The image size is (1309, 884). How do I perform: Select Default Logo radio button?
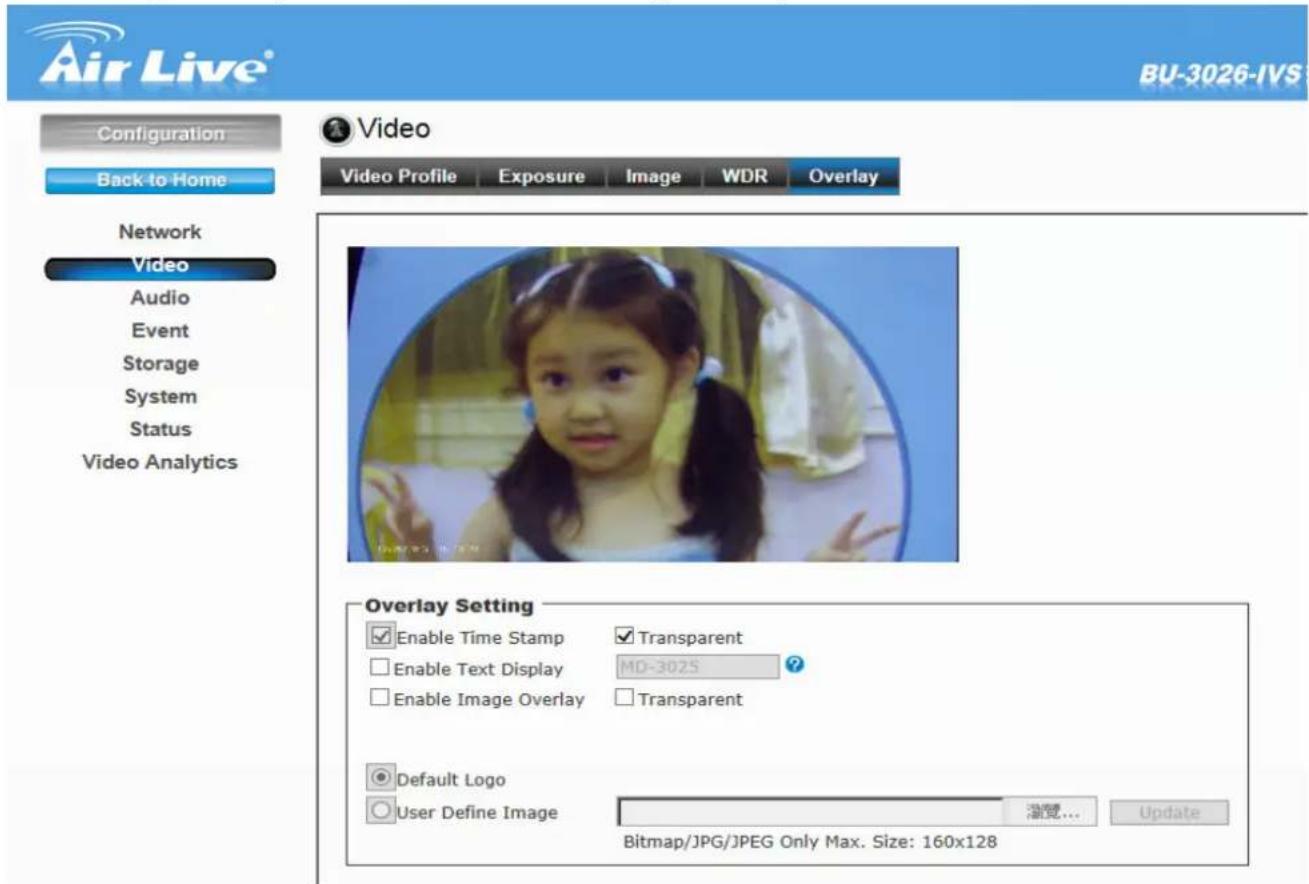(381, 779)
